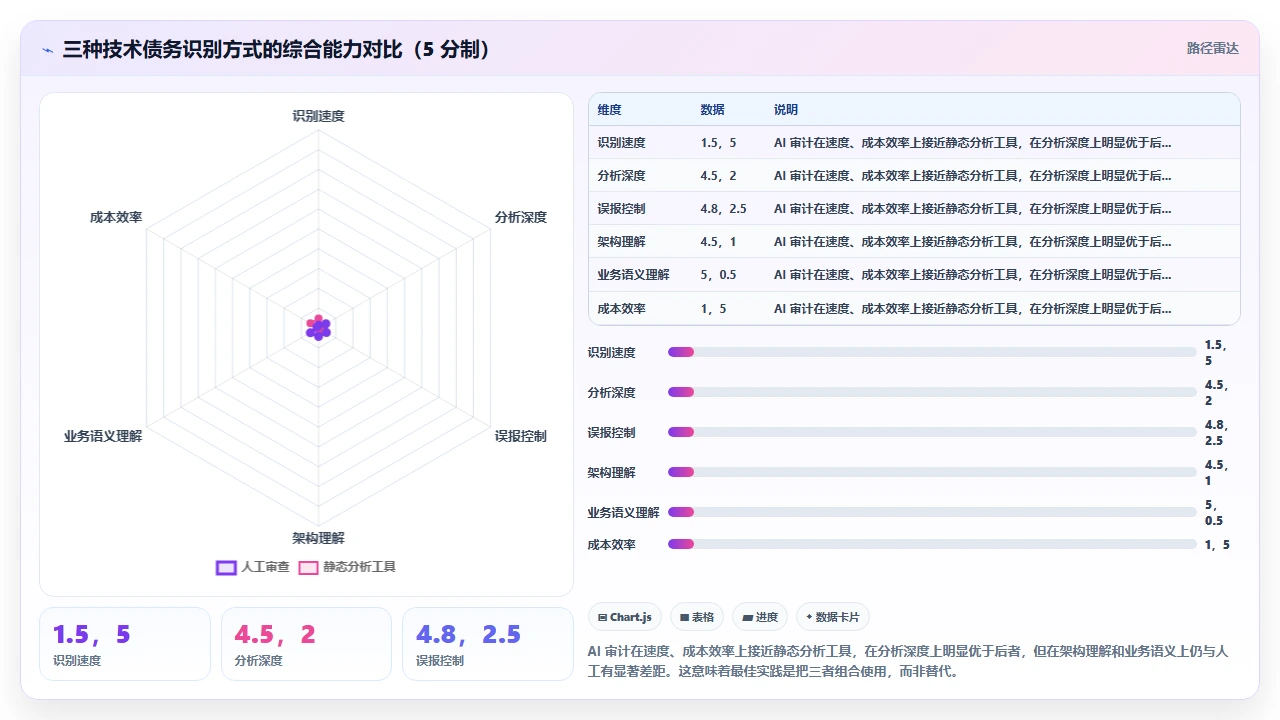Click the 架构理解 radar axis label

click(318, 538)
